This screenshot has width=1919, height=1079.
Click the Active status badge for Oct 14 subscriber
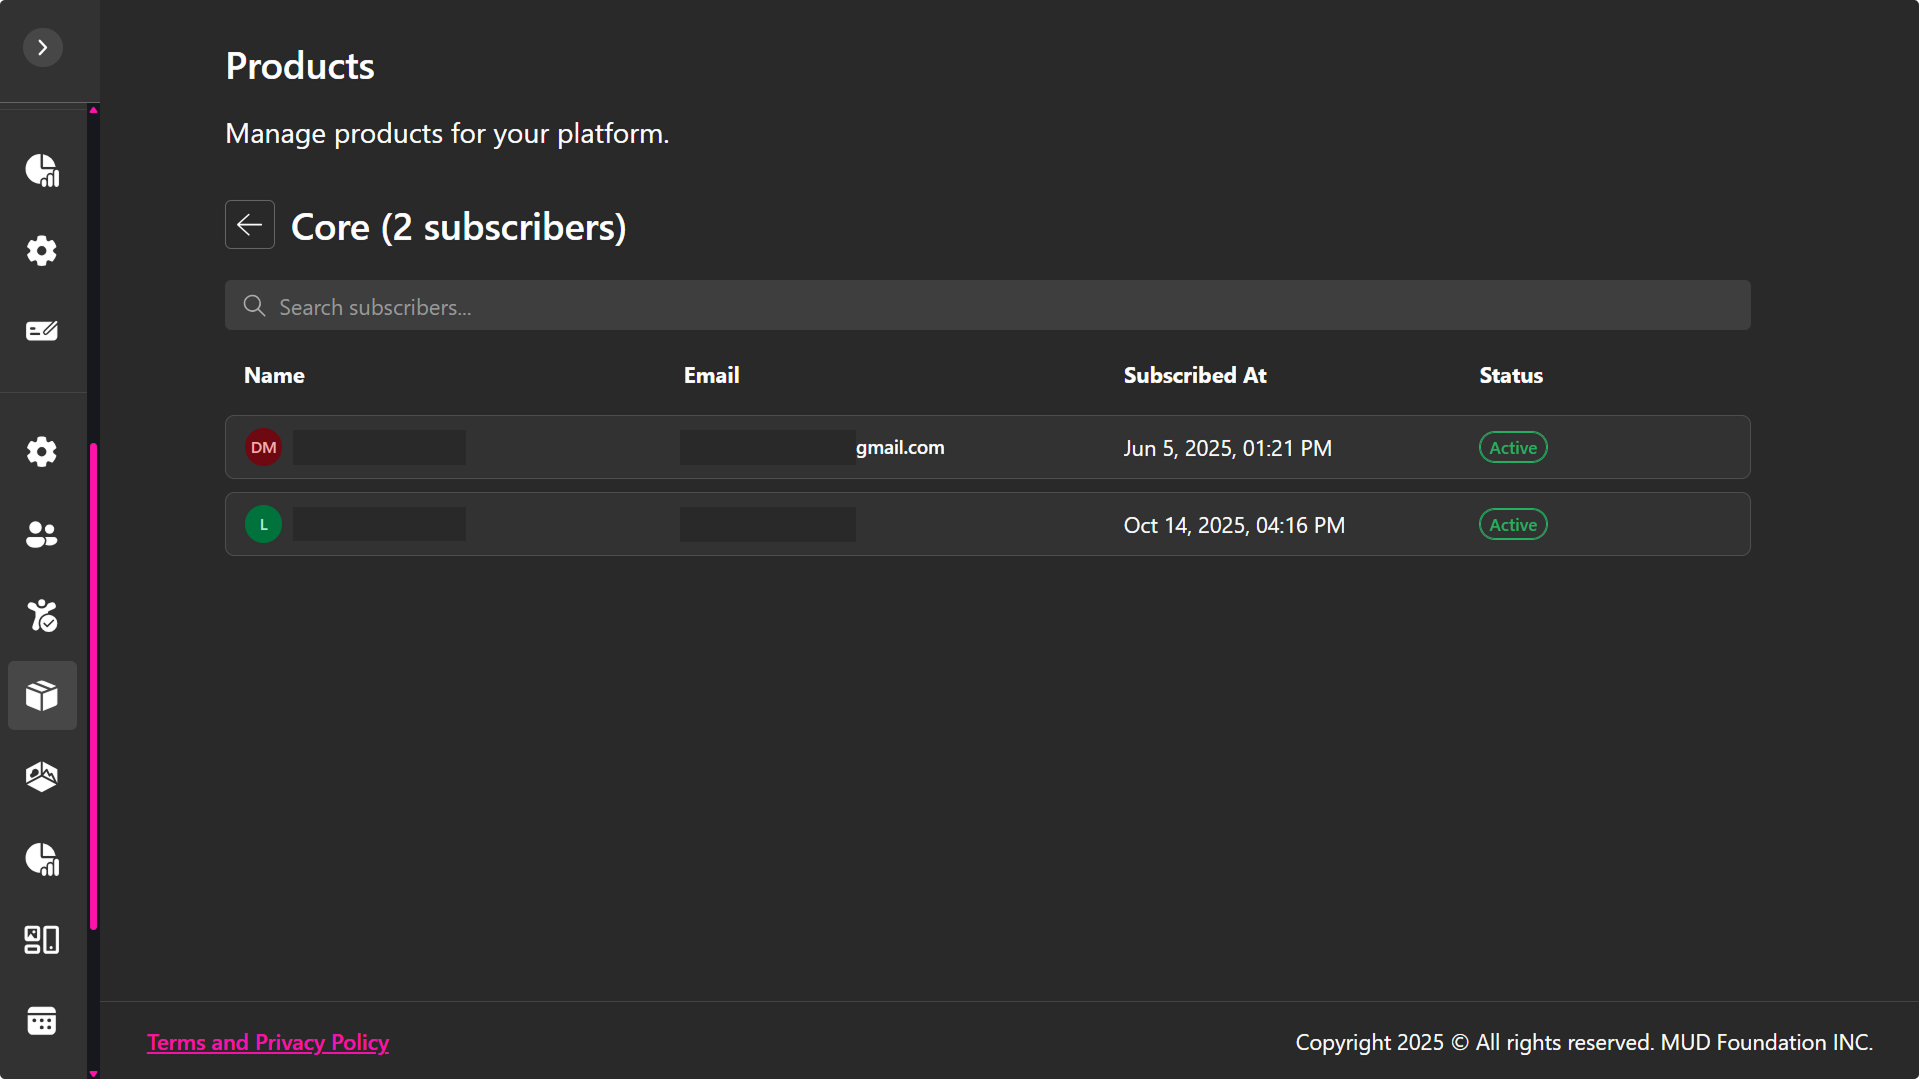click(1512, 524)
